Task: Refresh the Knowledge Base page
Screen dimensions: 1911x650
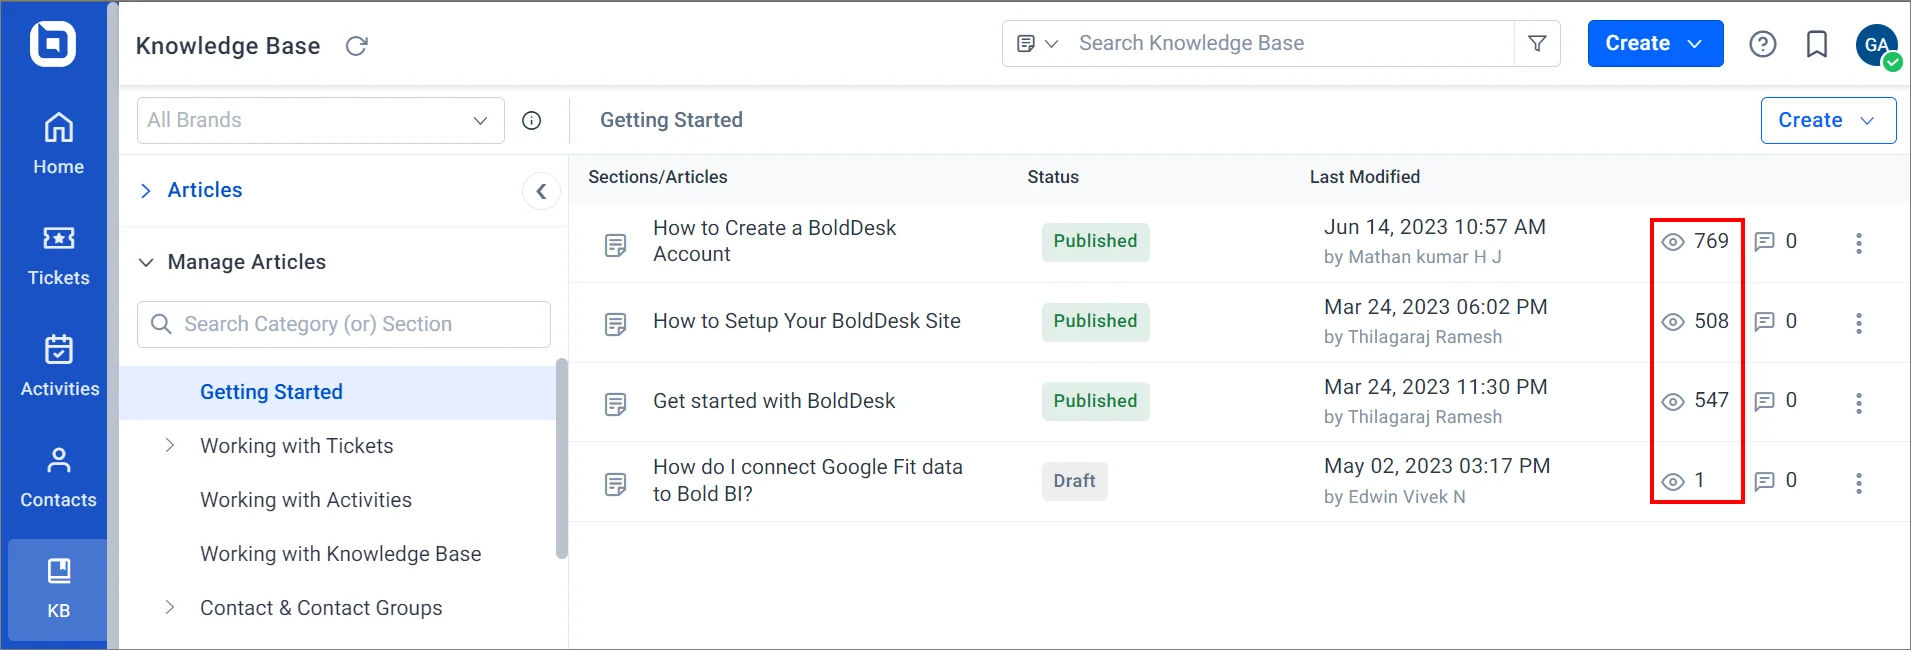Action: click(356, 46)
